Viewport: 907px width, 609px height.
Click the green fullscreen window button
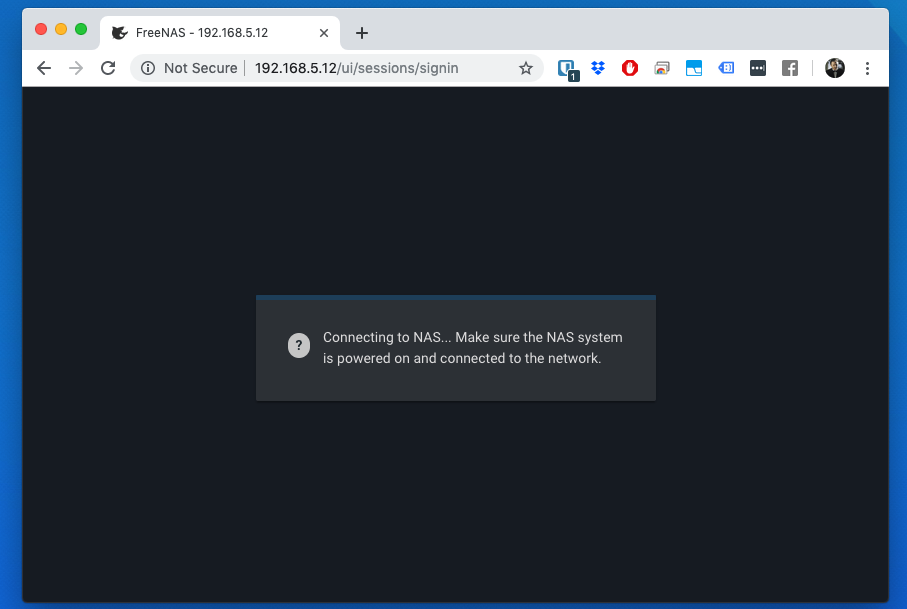click(x=81, y=29)
